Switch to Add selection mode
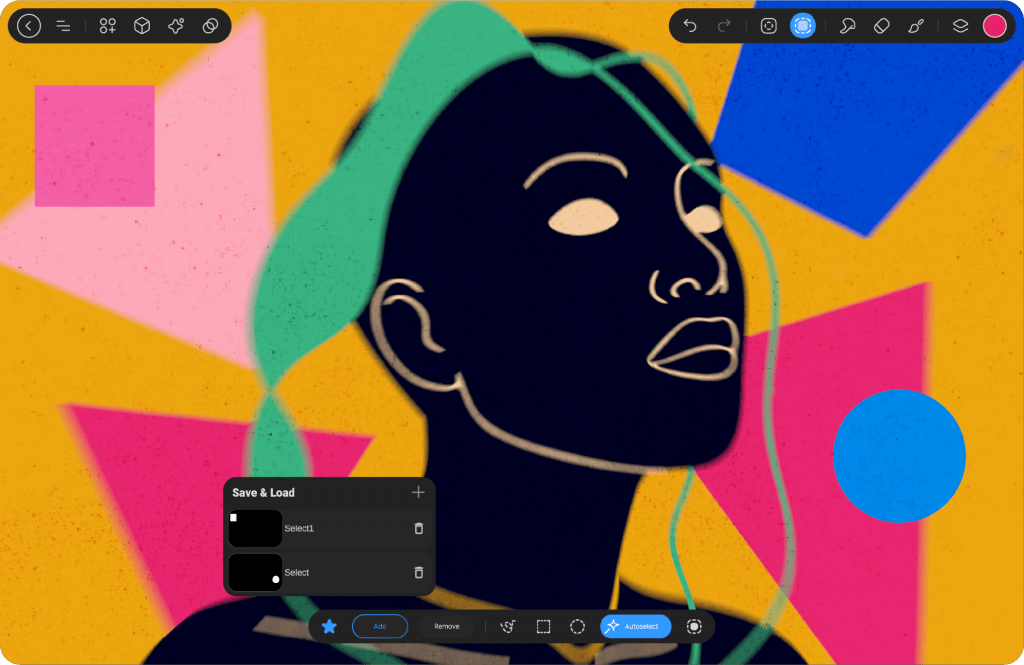 (x=380, y=626)
